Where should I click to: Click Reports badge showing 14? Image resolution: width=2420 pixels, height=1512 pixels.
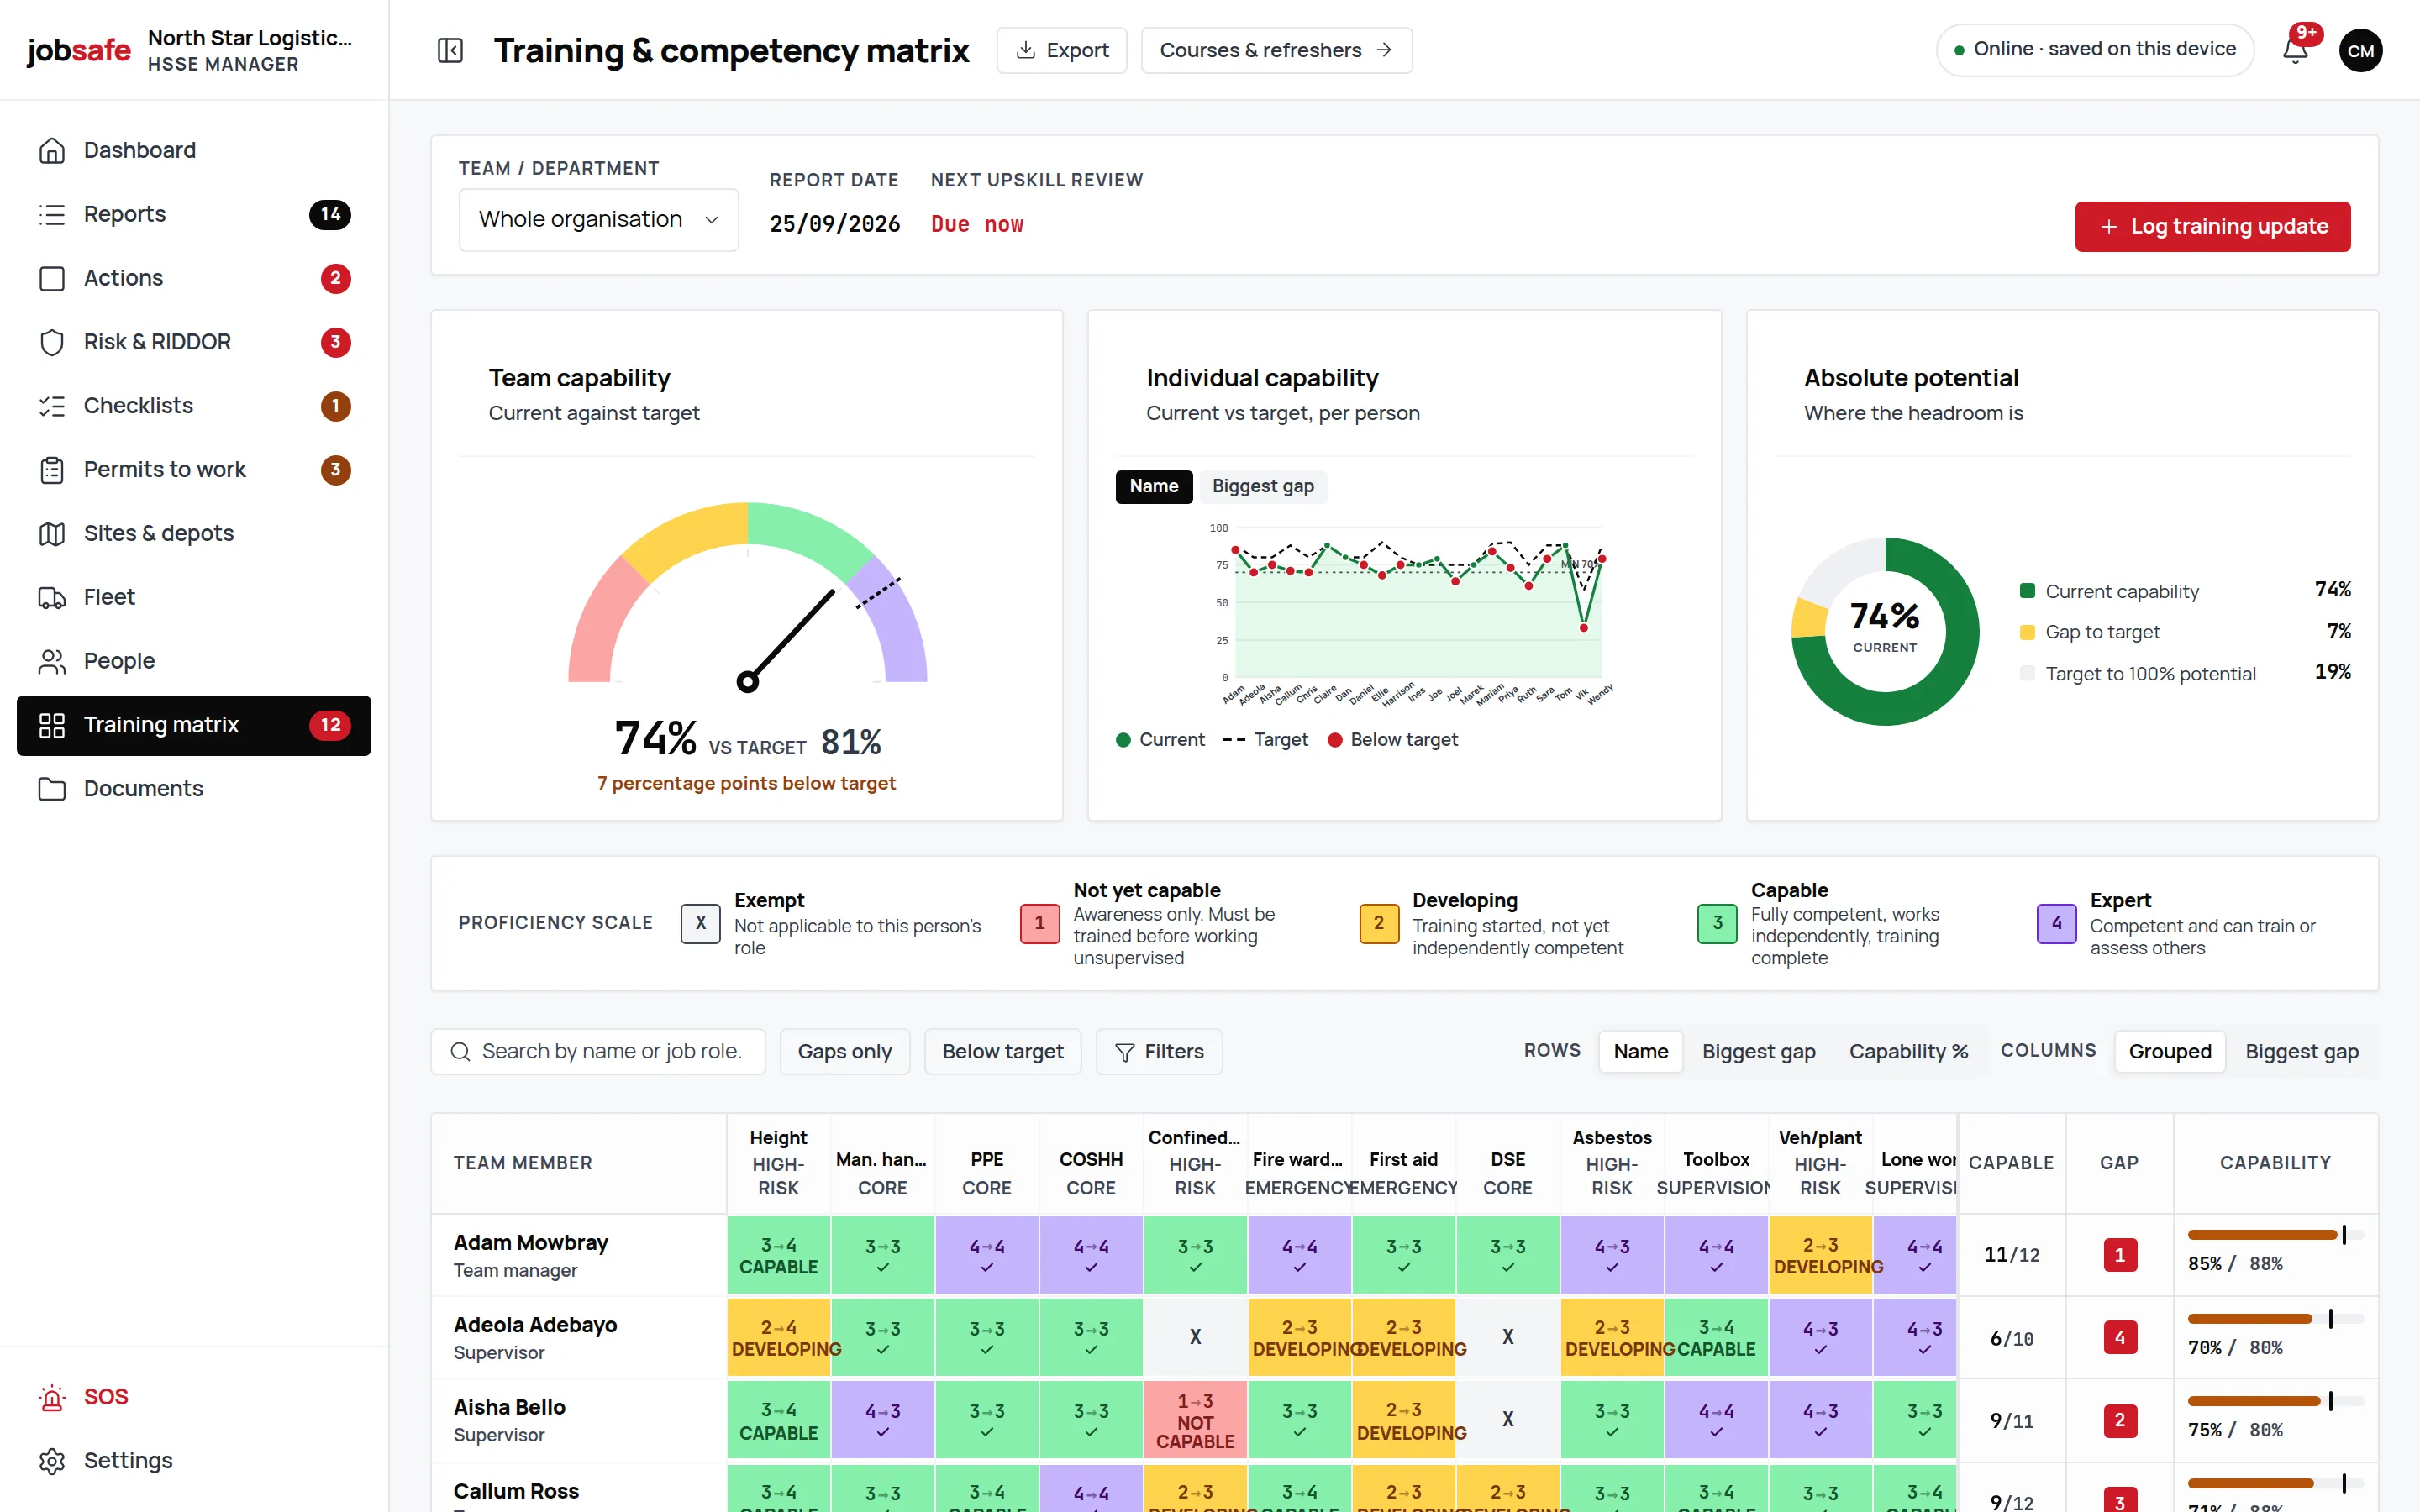tap(331, 214)
